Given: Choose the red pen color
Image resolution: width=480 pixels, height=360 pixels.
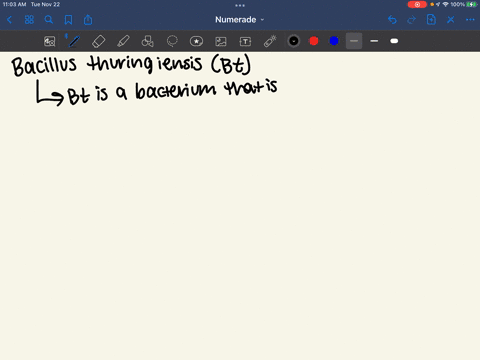Looking at the screenshot, I should click(314, 41).
